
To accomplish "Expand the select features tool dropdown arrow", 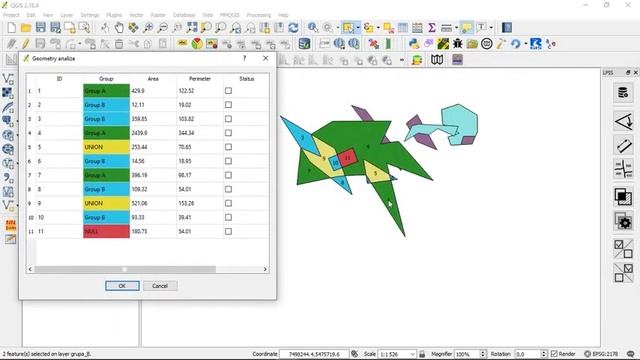I will point(358,28).
